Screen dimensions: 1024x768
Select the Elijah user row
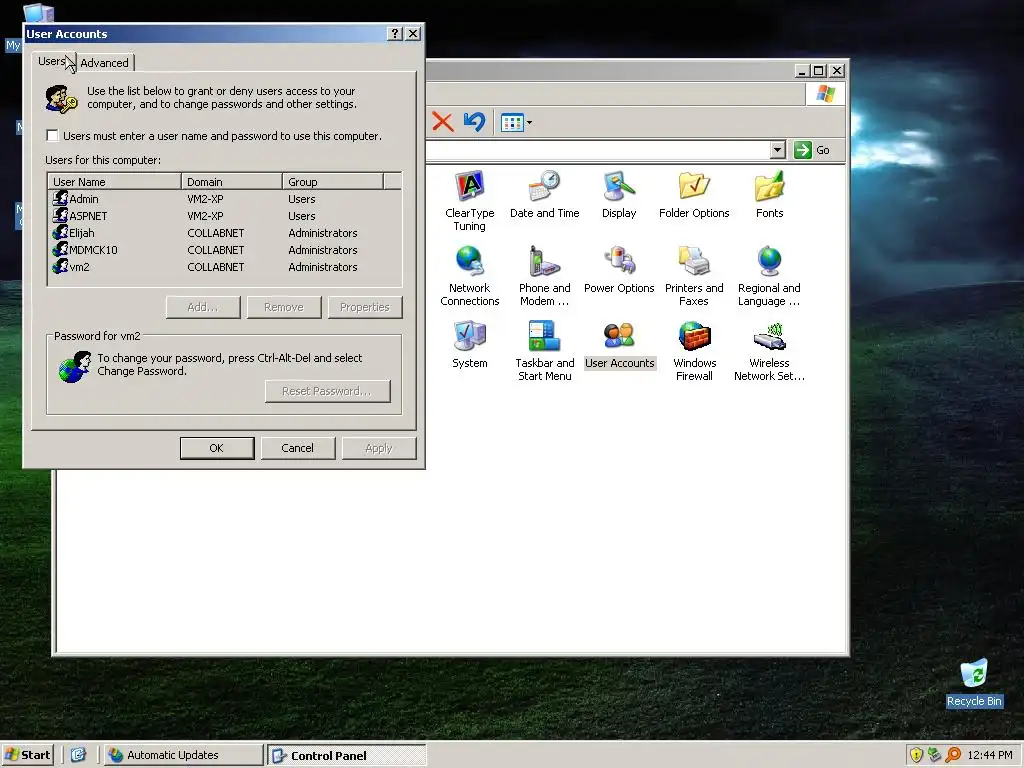tap(225, 232)
